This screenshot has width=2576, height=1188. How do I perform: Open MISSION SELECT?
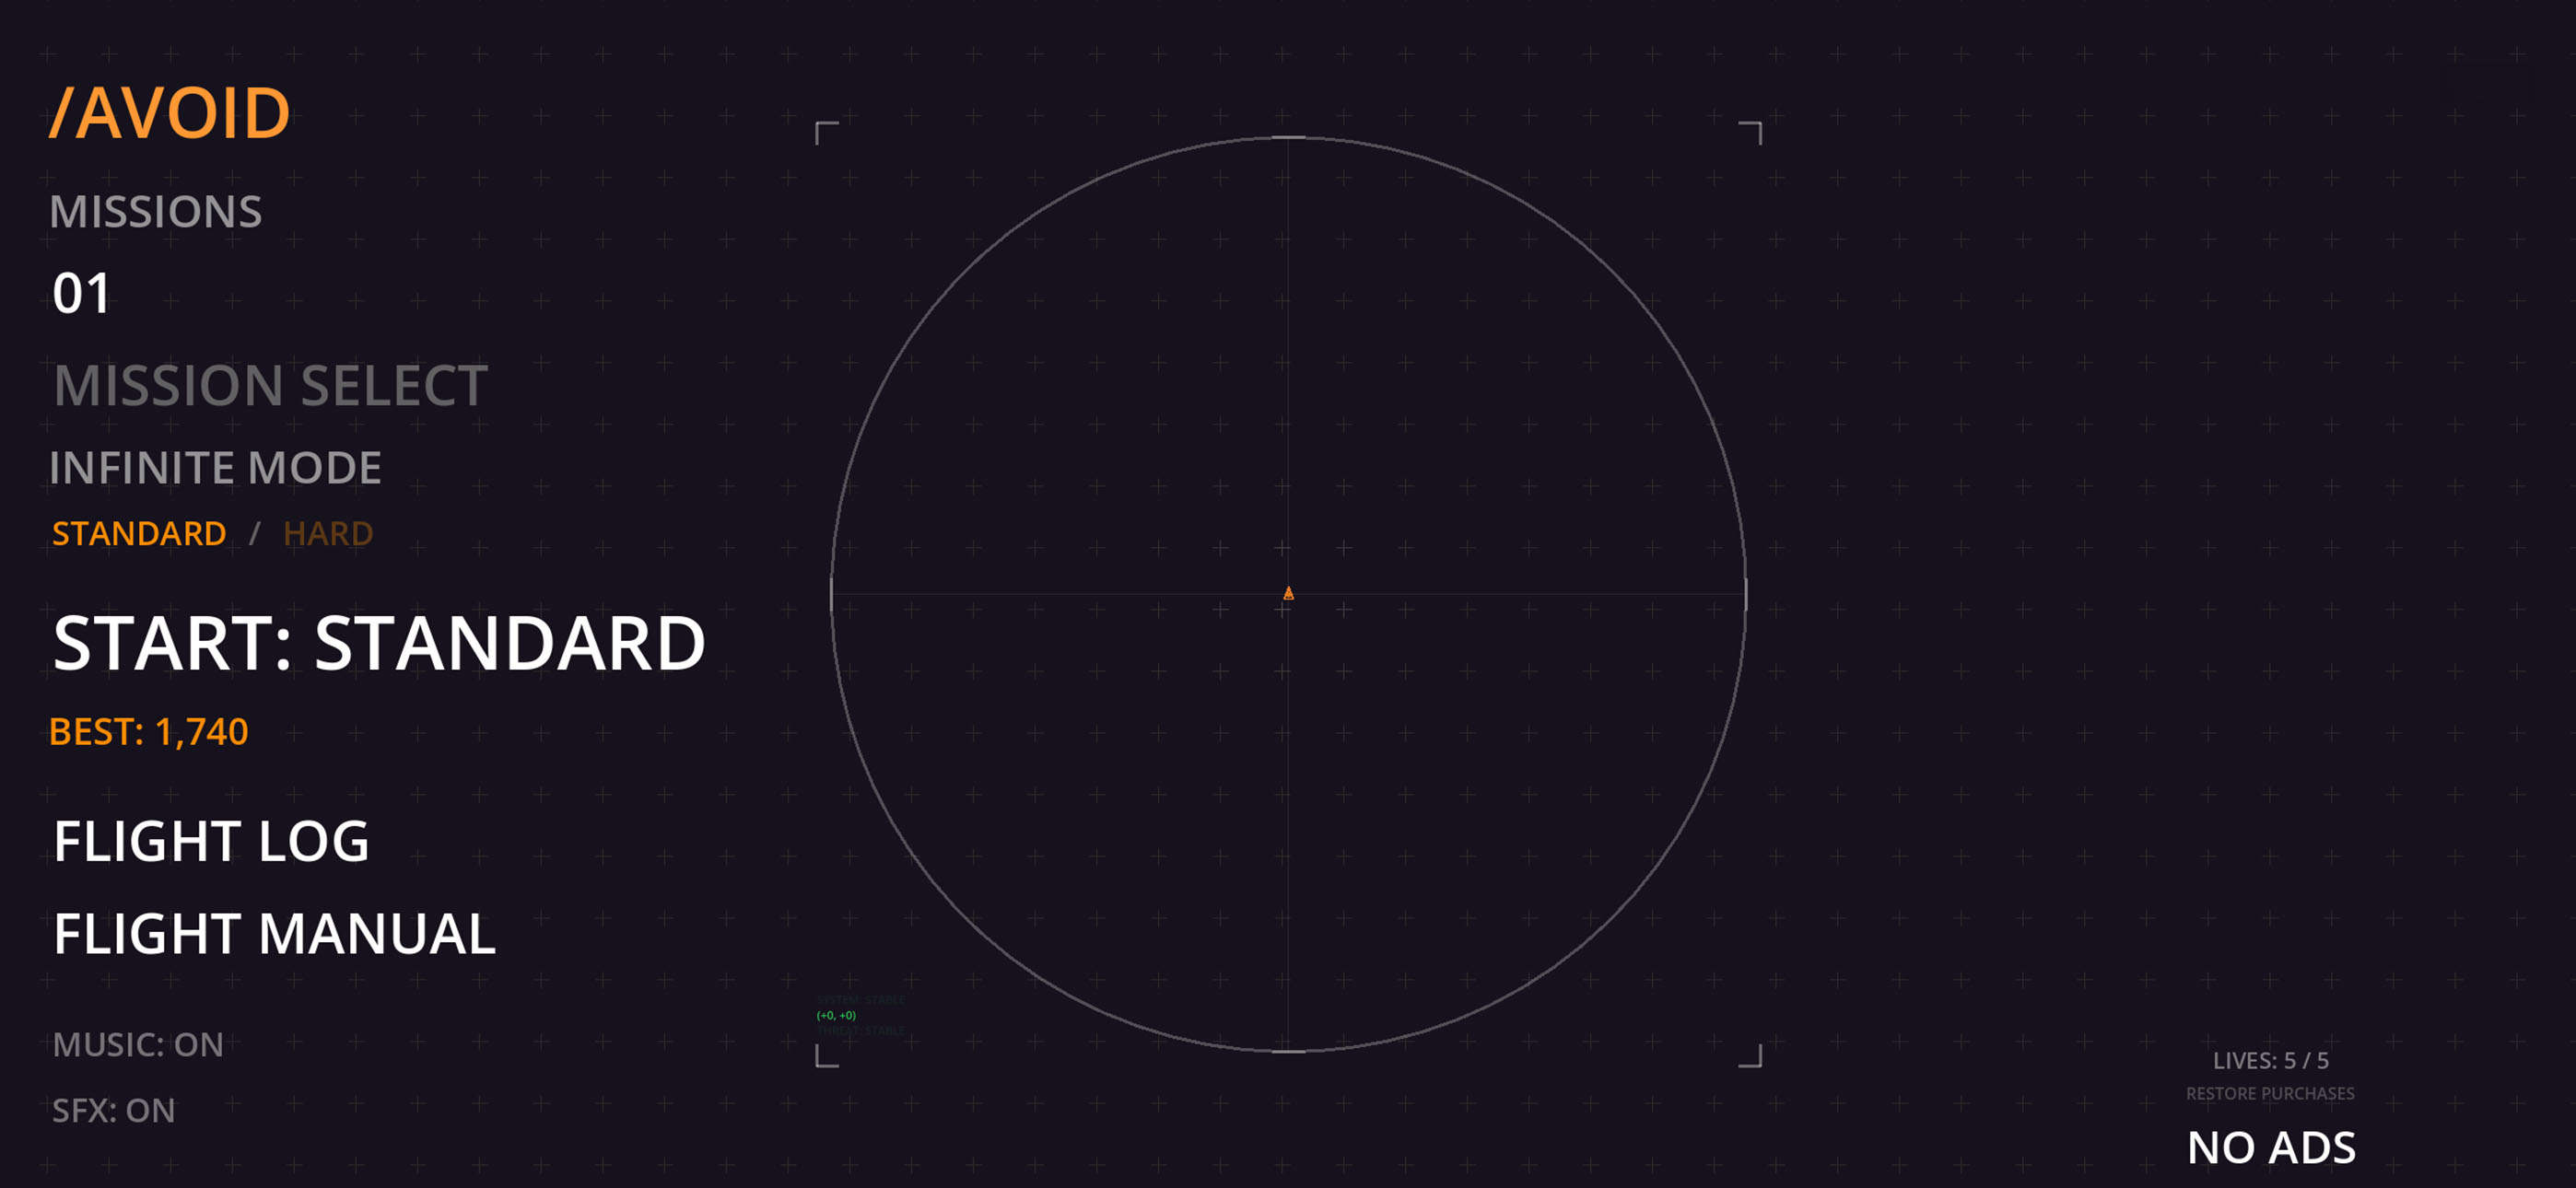click(270, 386)
